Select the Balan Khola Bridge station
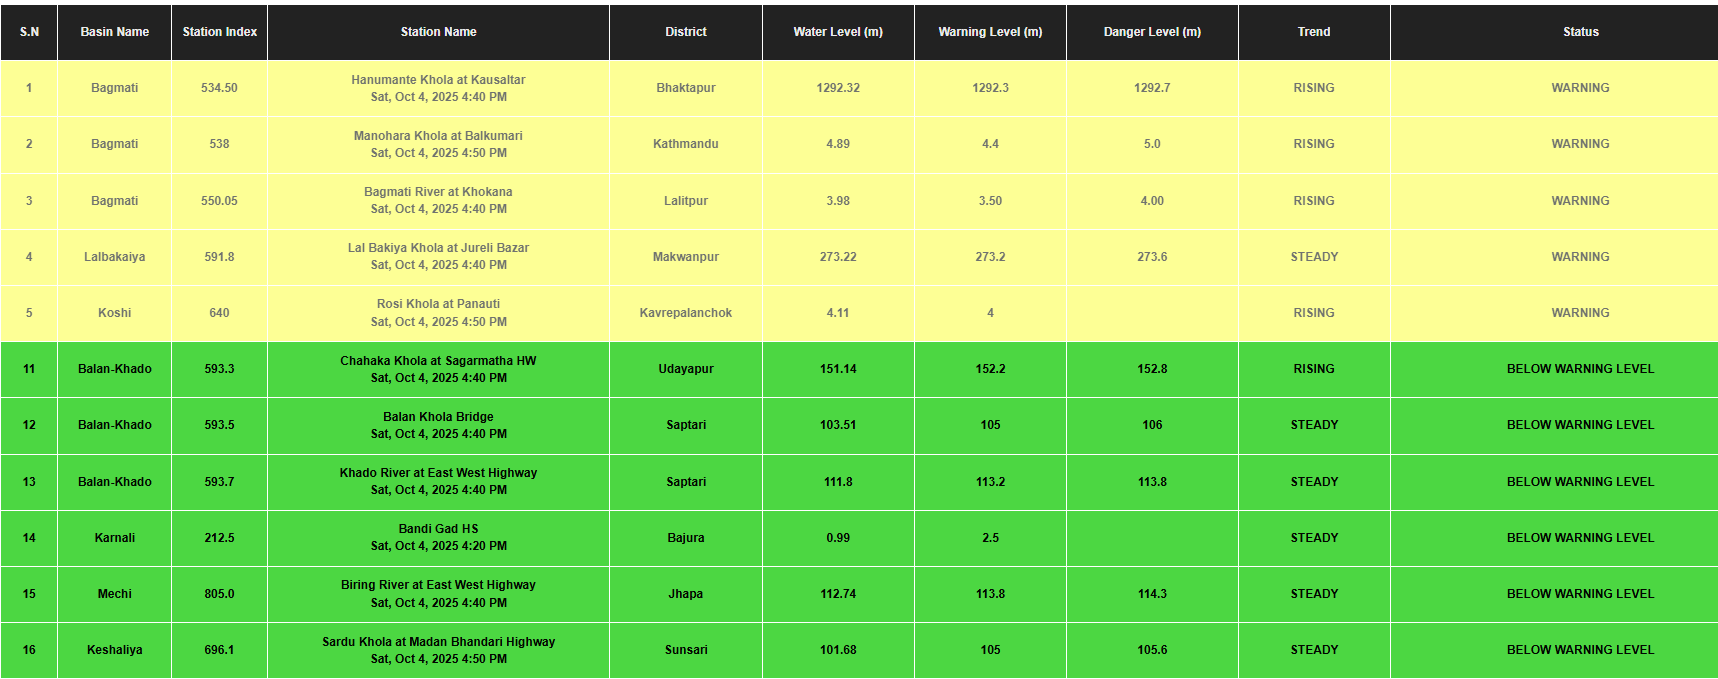Screen dimensions: 1718x679 (x=438, y=417)
